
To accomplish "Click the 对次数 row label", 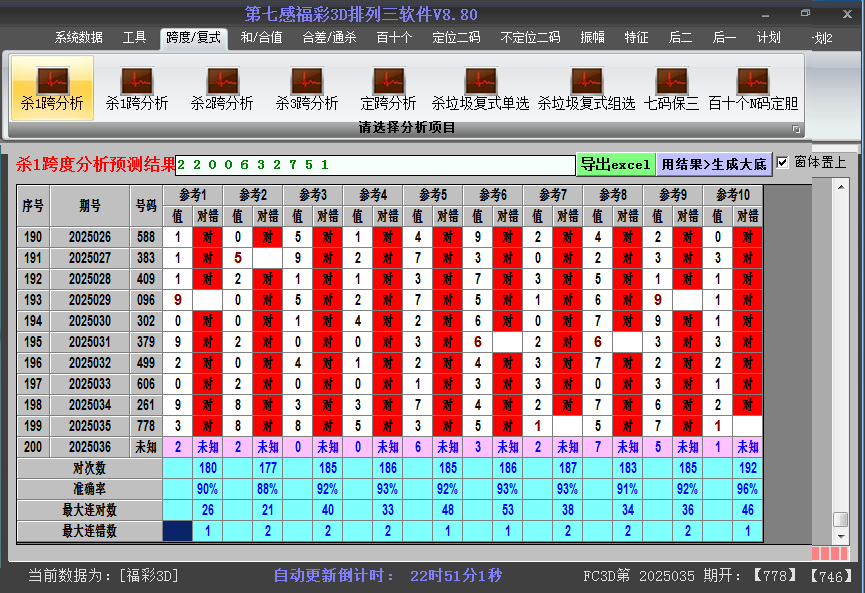I will pyautogui.click(x=90, y=468).
